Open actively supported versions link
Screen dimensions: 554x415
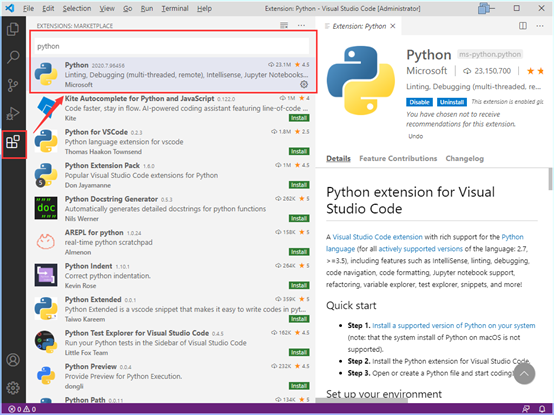click(x=420, y=249)
